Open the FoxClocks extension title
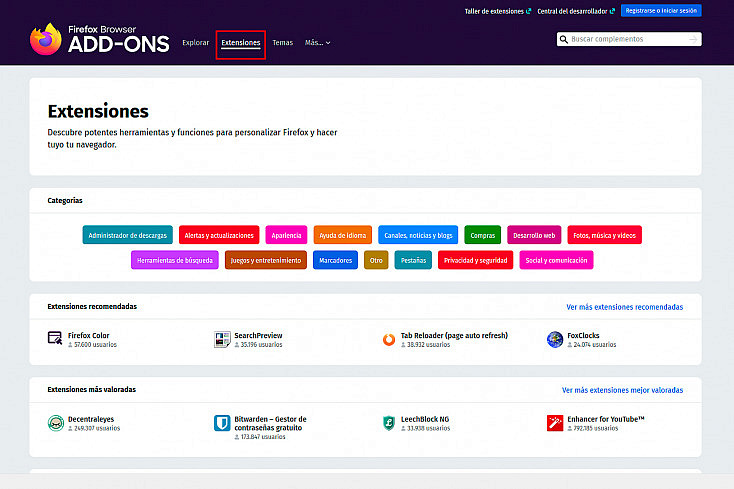This screenshot has width=734, height=489. pos(583,336)
